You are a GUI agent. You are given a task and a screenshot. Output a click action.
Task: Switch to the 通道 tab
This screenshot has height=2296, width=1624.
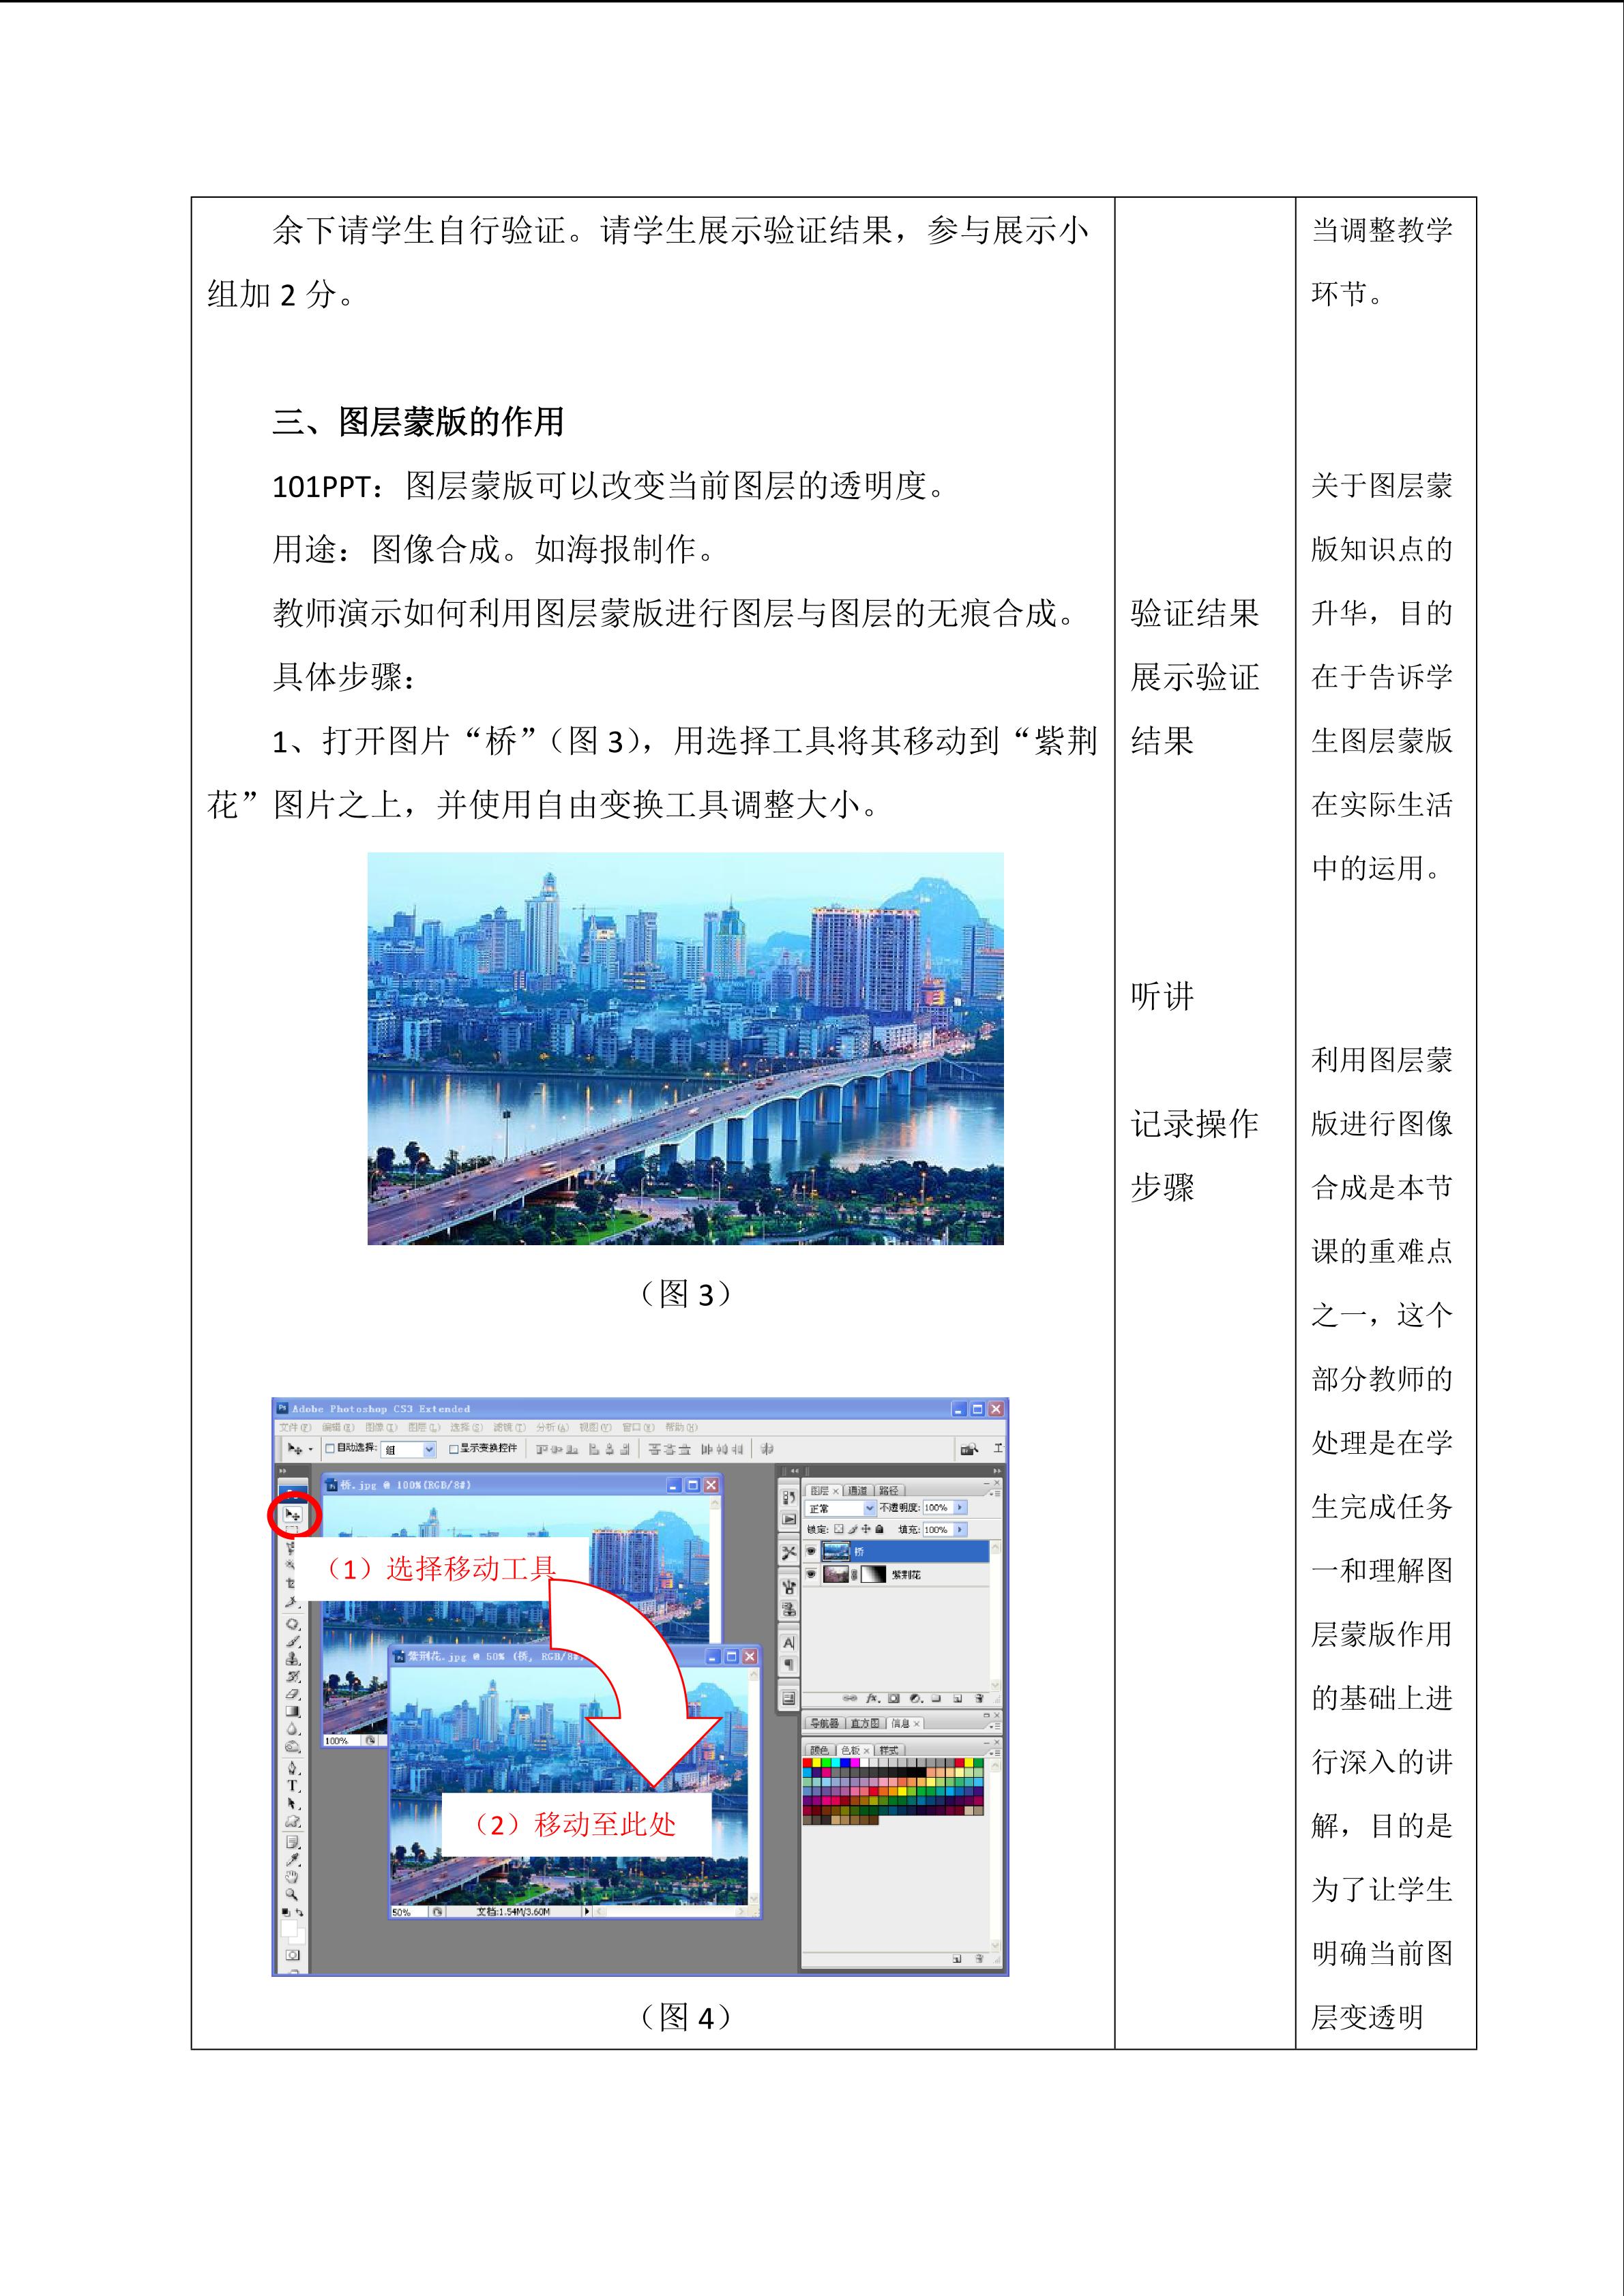859,1490
